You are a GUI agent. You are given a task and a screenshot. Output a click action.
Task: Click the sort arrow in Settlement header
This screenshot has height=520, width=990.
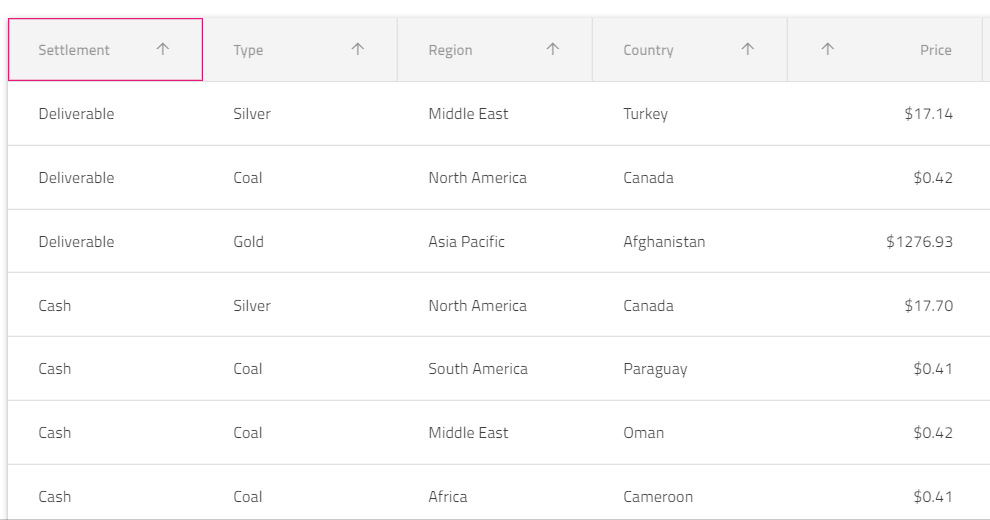[163, 49]
